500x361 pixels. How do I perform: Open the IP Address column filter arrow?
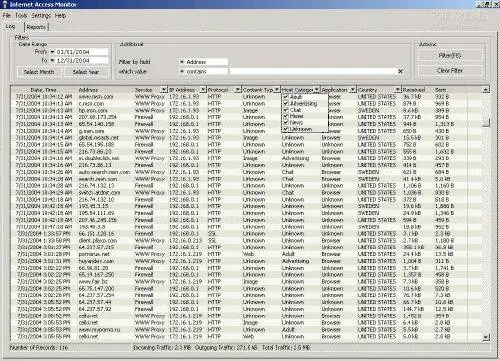point(203,90)
